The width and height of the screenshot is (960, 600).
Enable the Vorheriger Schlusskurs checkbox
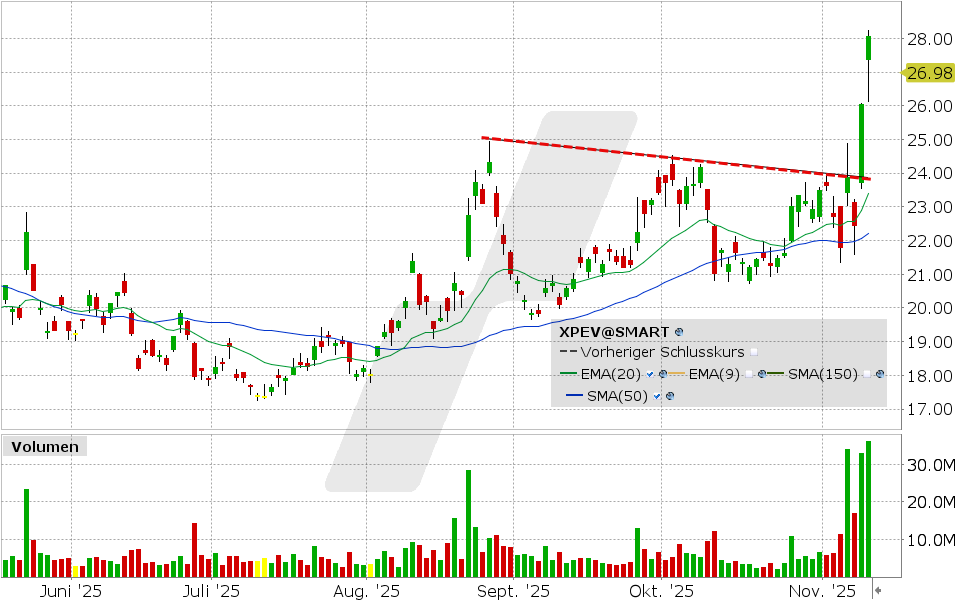pyautogui.click(x=754, y=352)
